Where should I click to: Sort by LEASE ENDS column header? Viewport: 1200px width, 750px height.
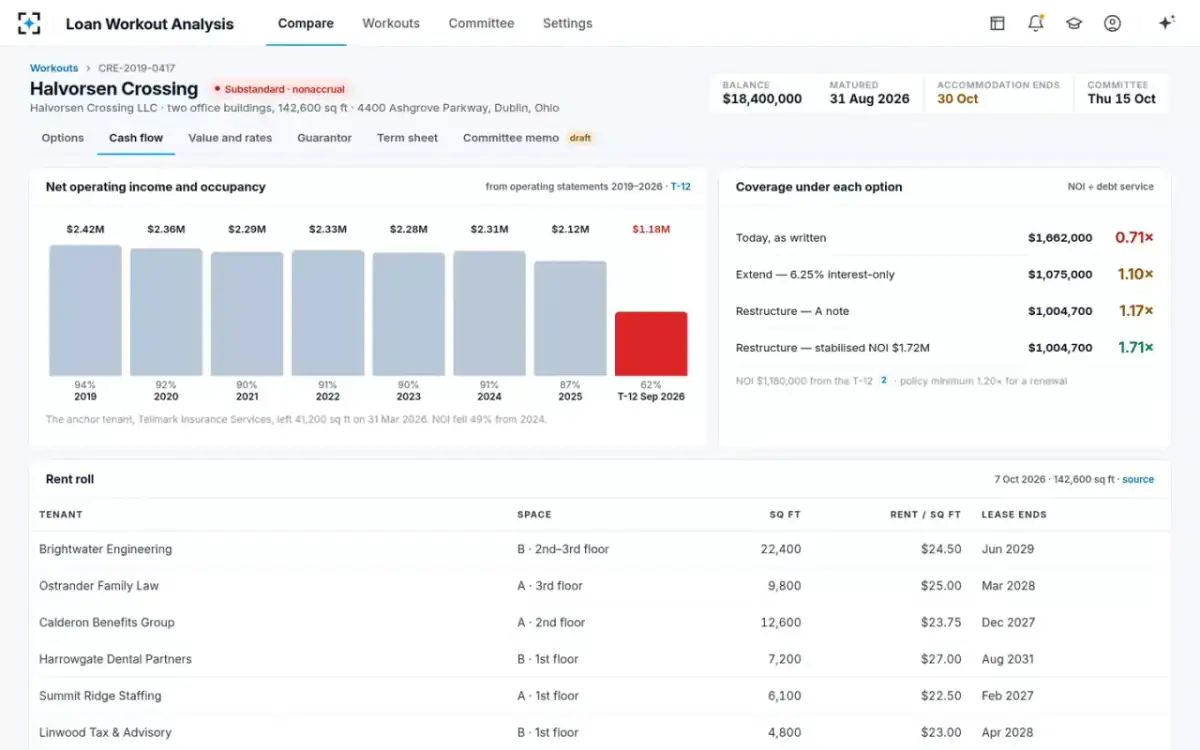coord(1015,515)
